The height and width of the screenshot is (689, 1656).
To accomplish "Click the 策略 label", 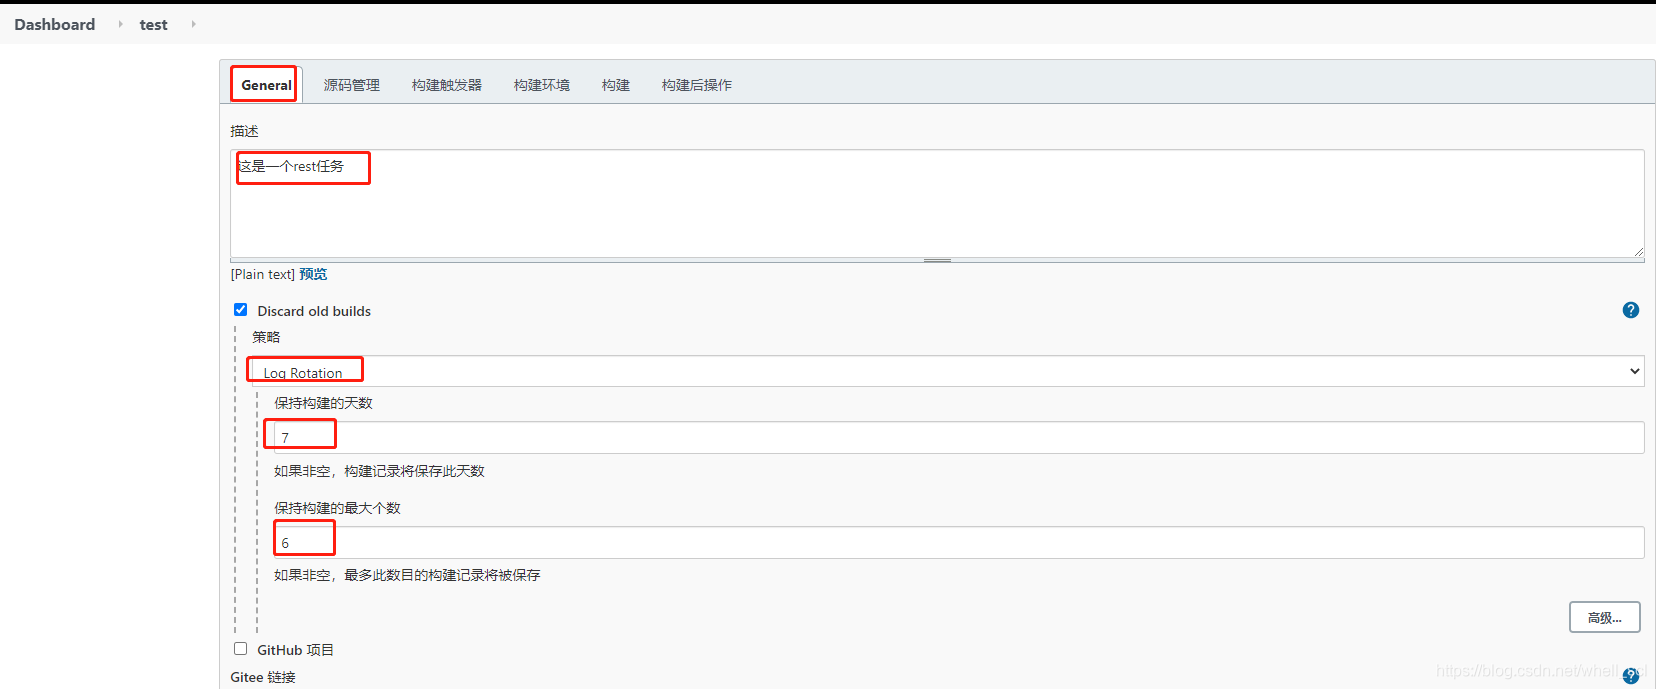I will click(266, 337).
